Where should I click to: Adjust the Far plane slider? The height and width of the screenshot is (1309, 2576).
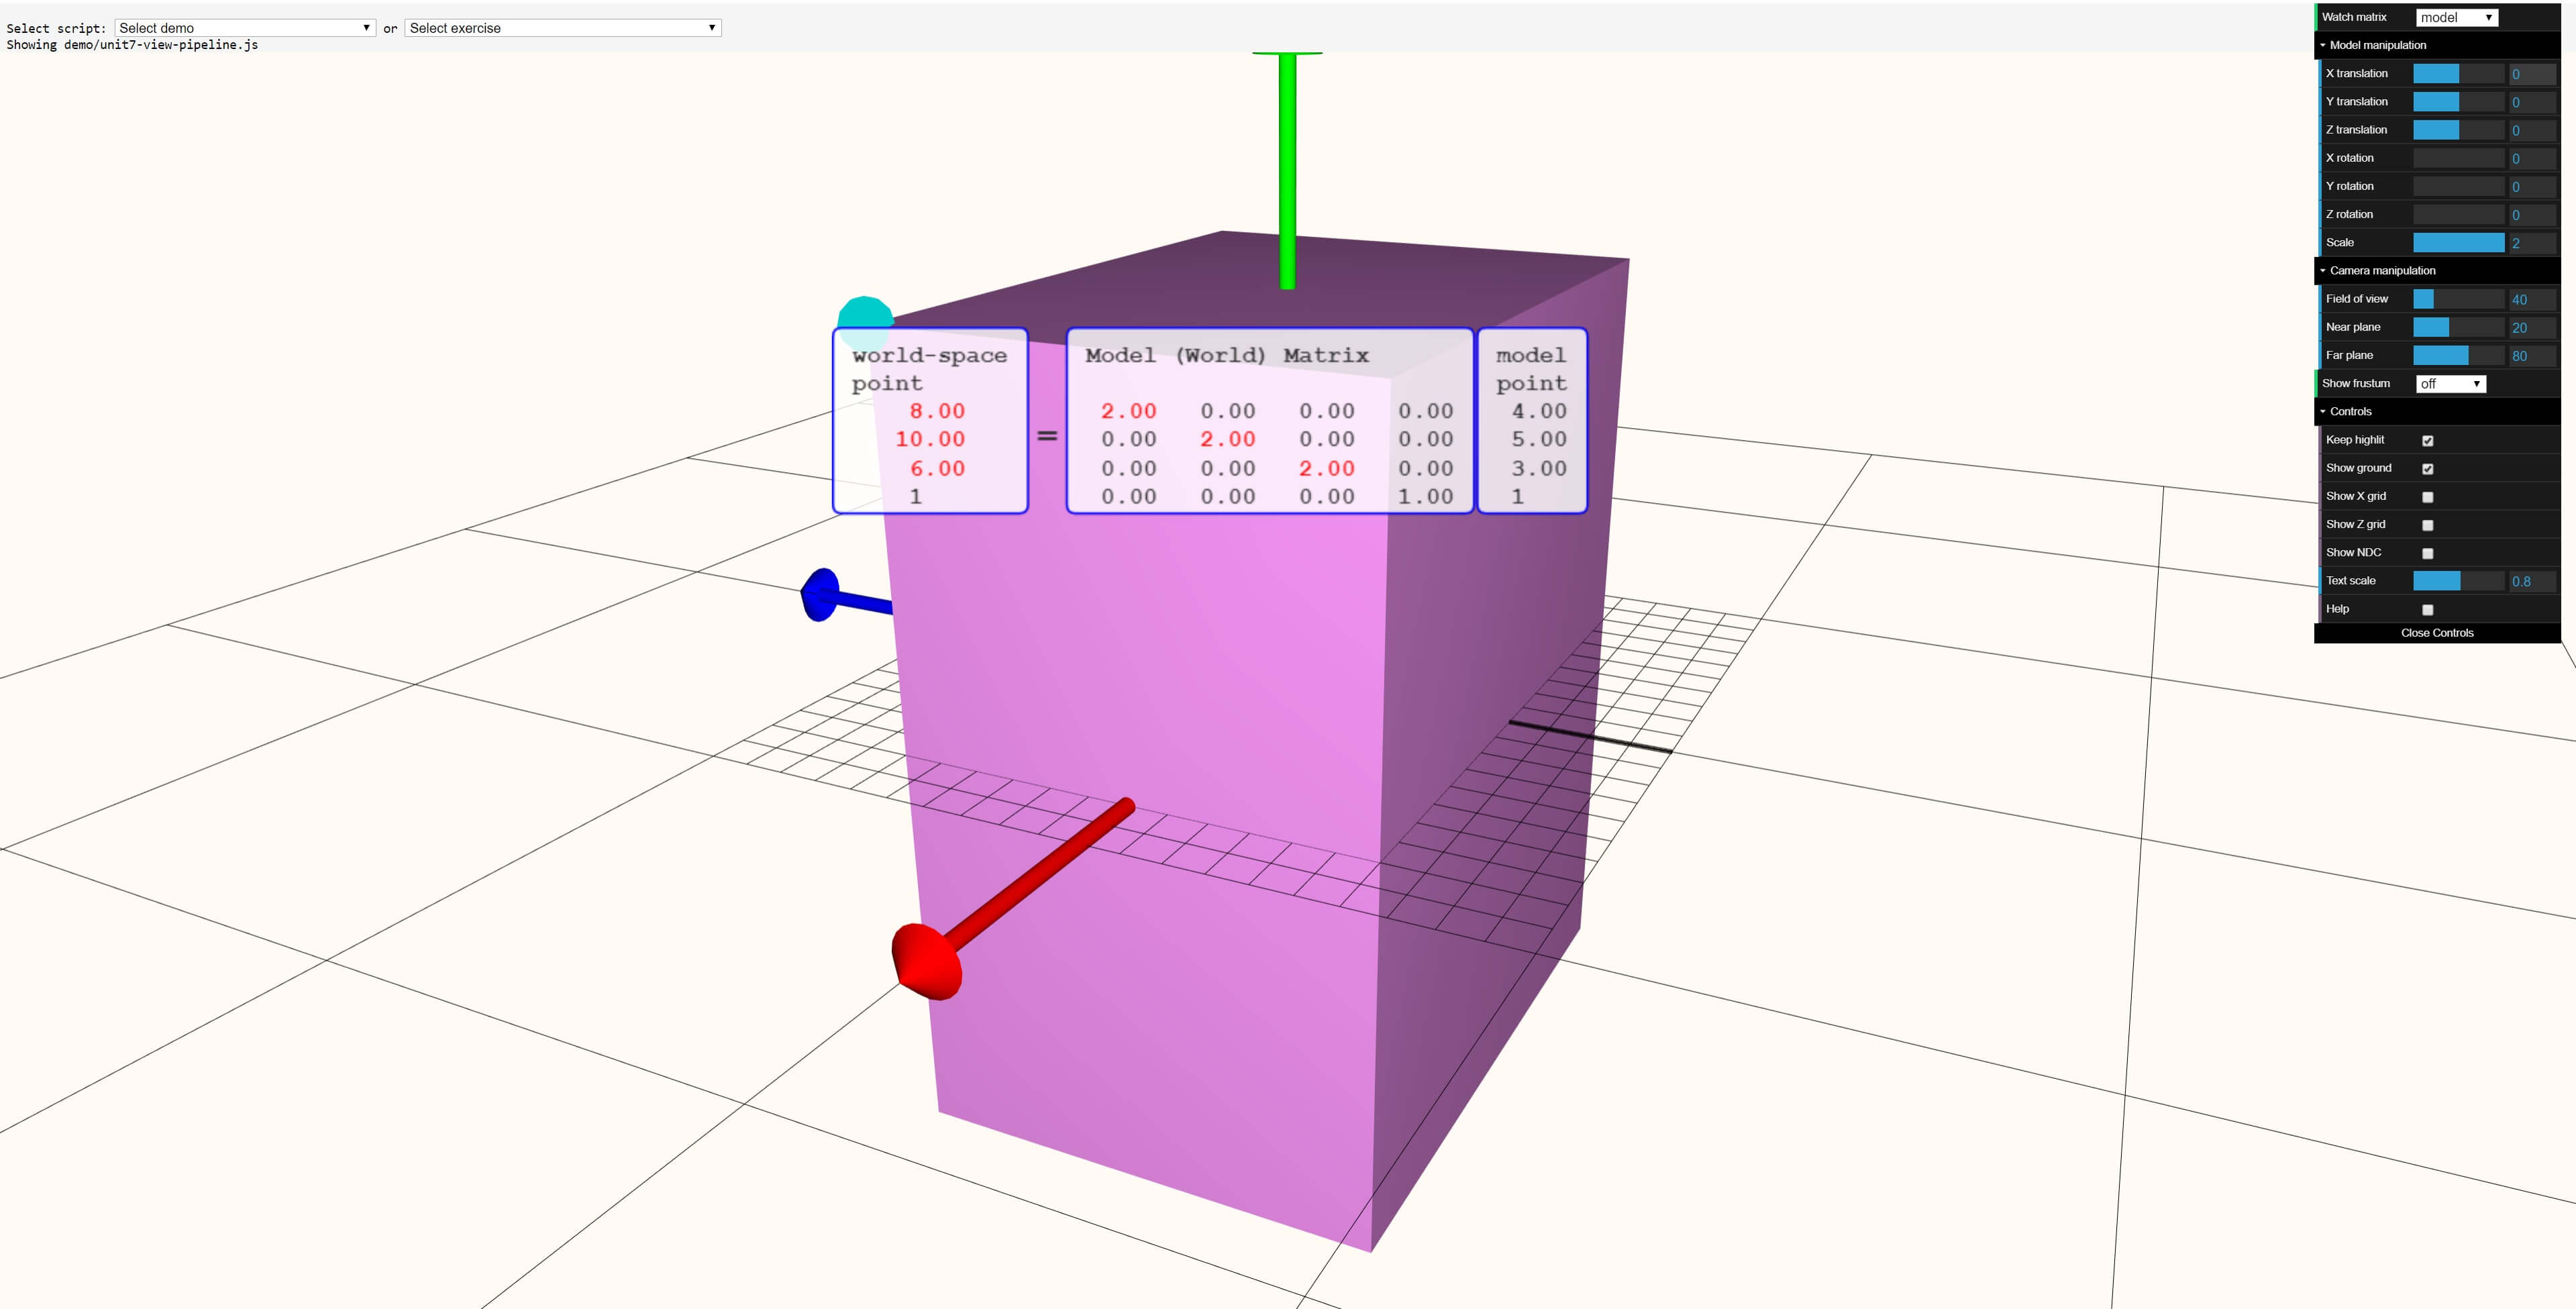(x=2458, y=355)
